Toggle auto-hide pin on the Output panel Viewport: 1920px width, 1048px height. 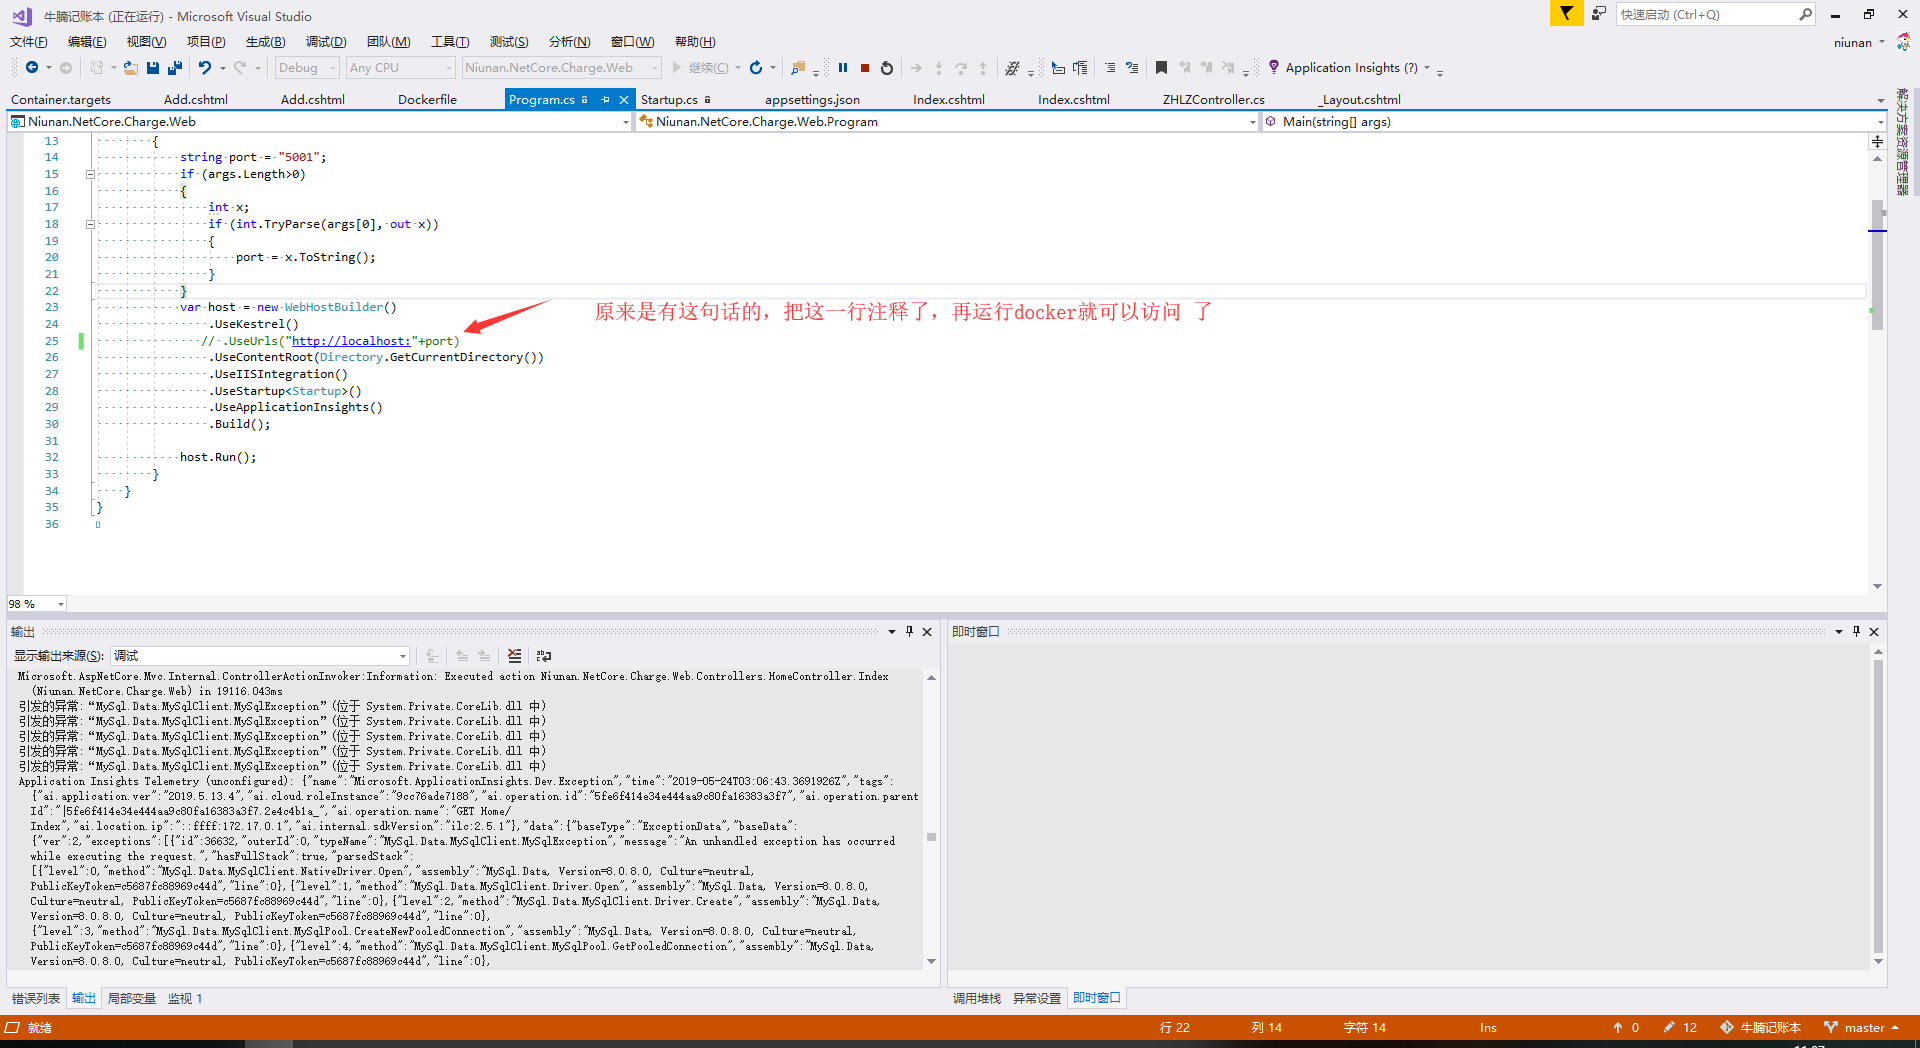tap(909, 631)
